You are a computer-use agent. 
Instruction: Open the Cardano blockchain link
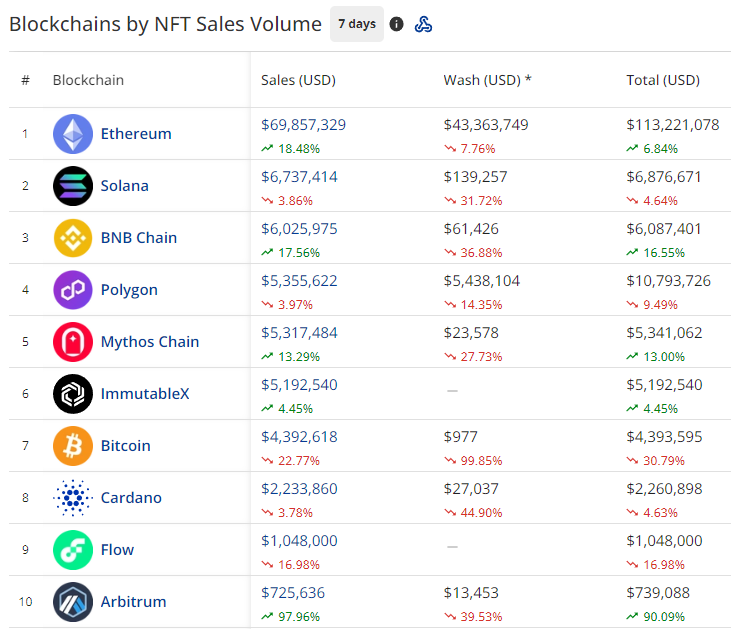(131, 498)
